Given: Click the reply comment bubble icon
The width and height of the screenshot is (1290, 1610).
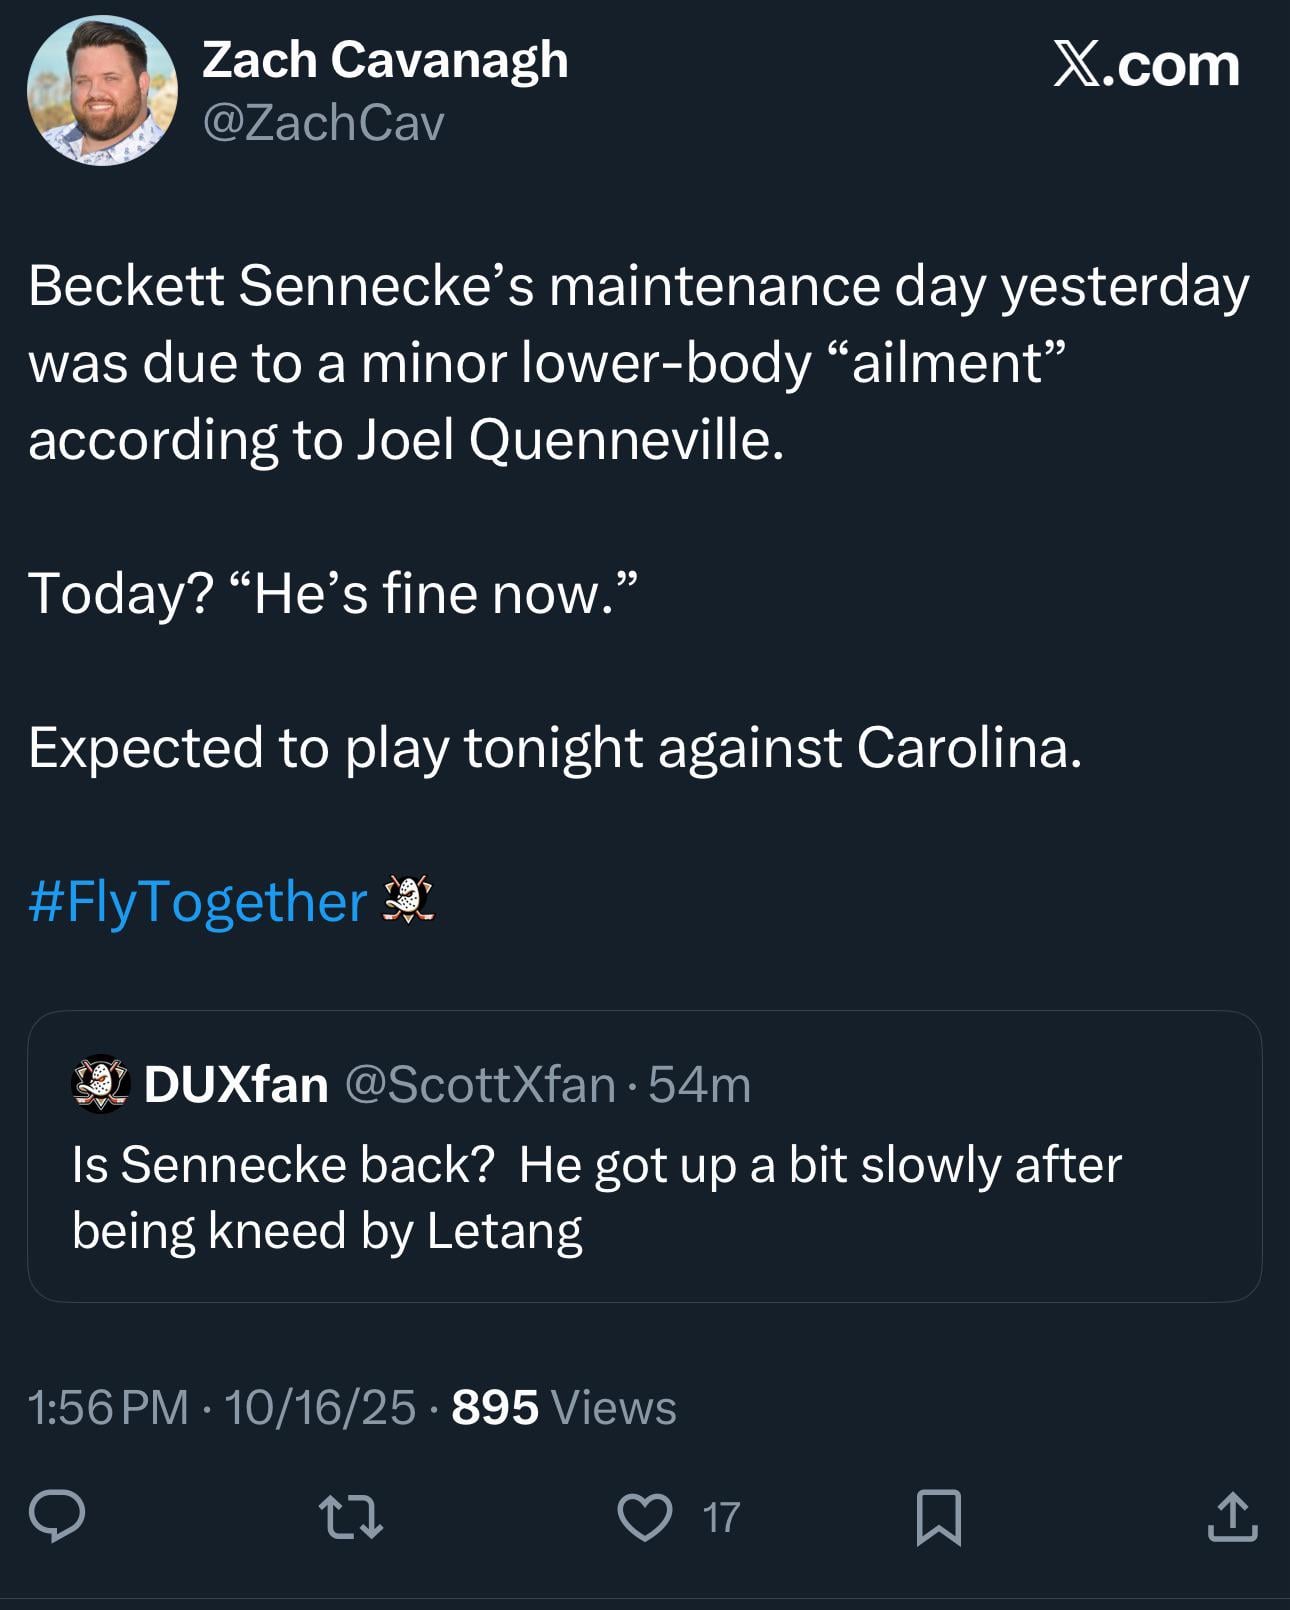Looking at the screenshot, I should 57,1516.
